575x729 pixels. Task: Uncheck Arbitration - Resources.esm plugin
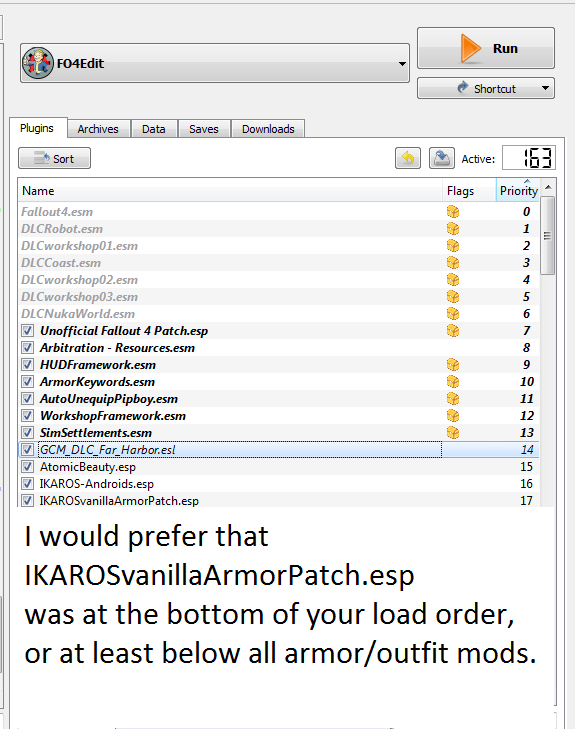pyautogui.click(x=27, y=348)
